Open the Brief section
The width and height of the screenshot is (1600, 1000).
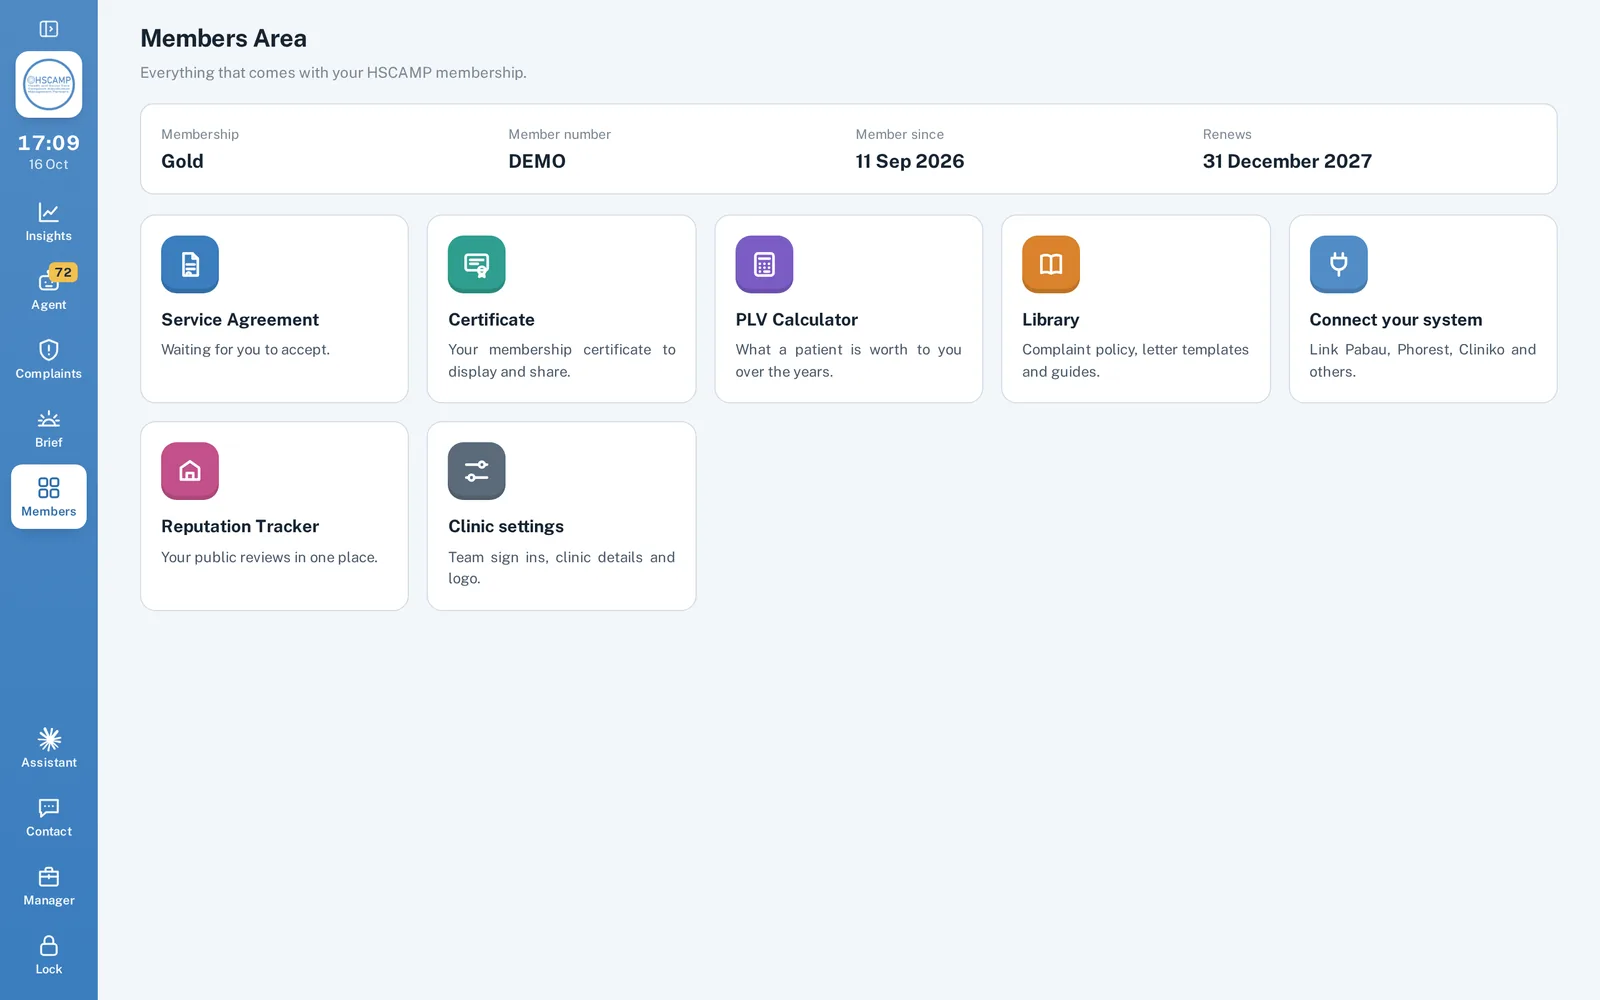coord(49,429)
